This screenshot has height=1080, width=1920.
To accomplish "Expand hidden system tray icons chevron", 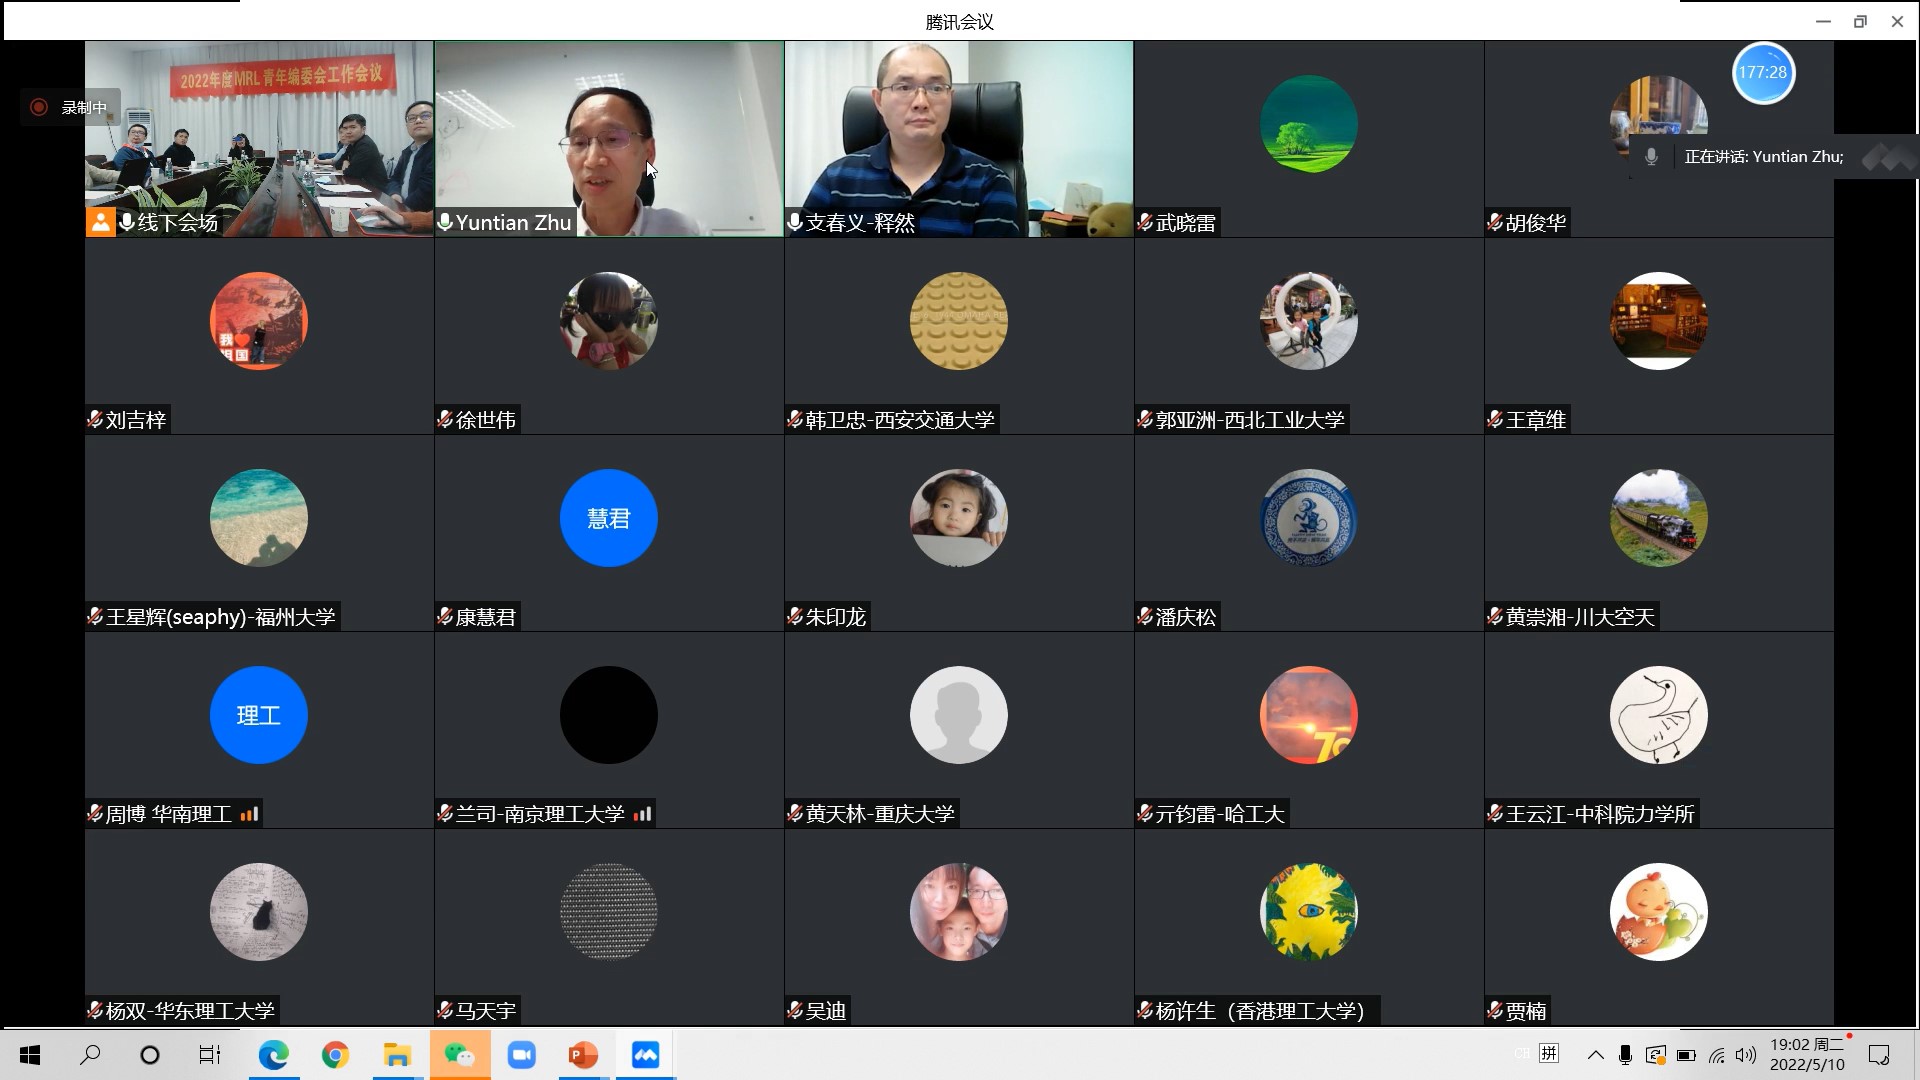I will tap(1595, 1055).
